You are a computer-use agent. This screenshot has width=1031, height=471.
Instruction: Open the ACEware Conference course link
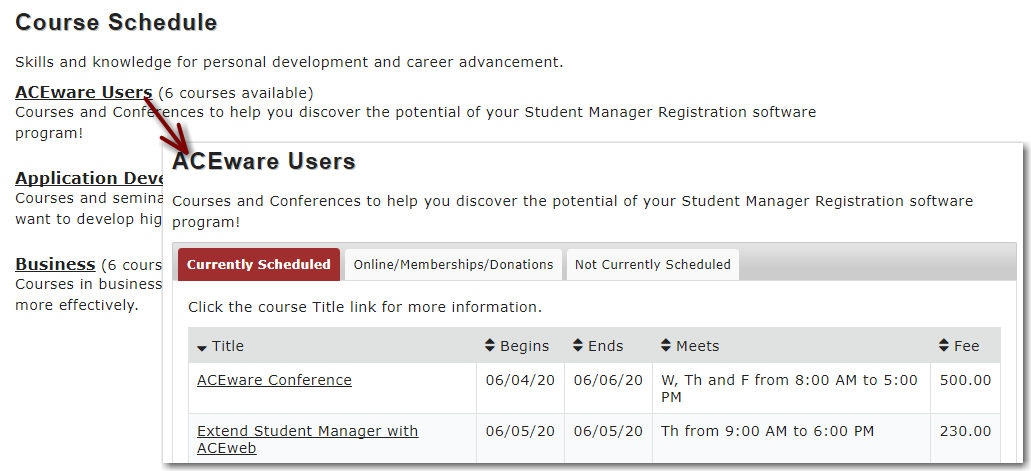pos(274,380)
